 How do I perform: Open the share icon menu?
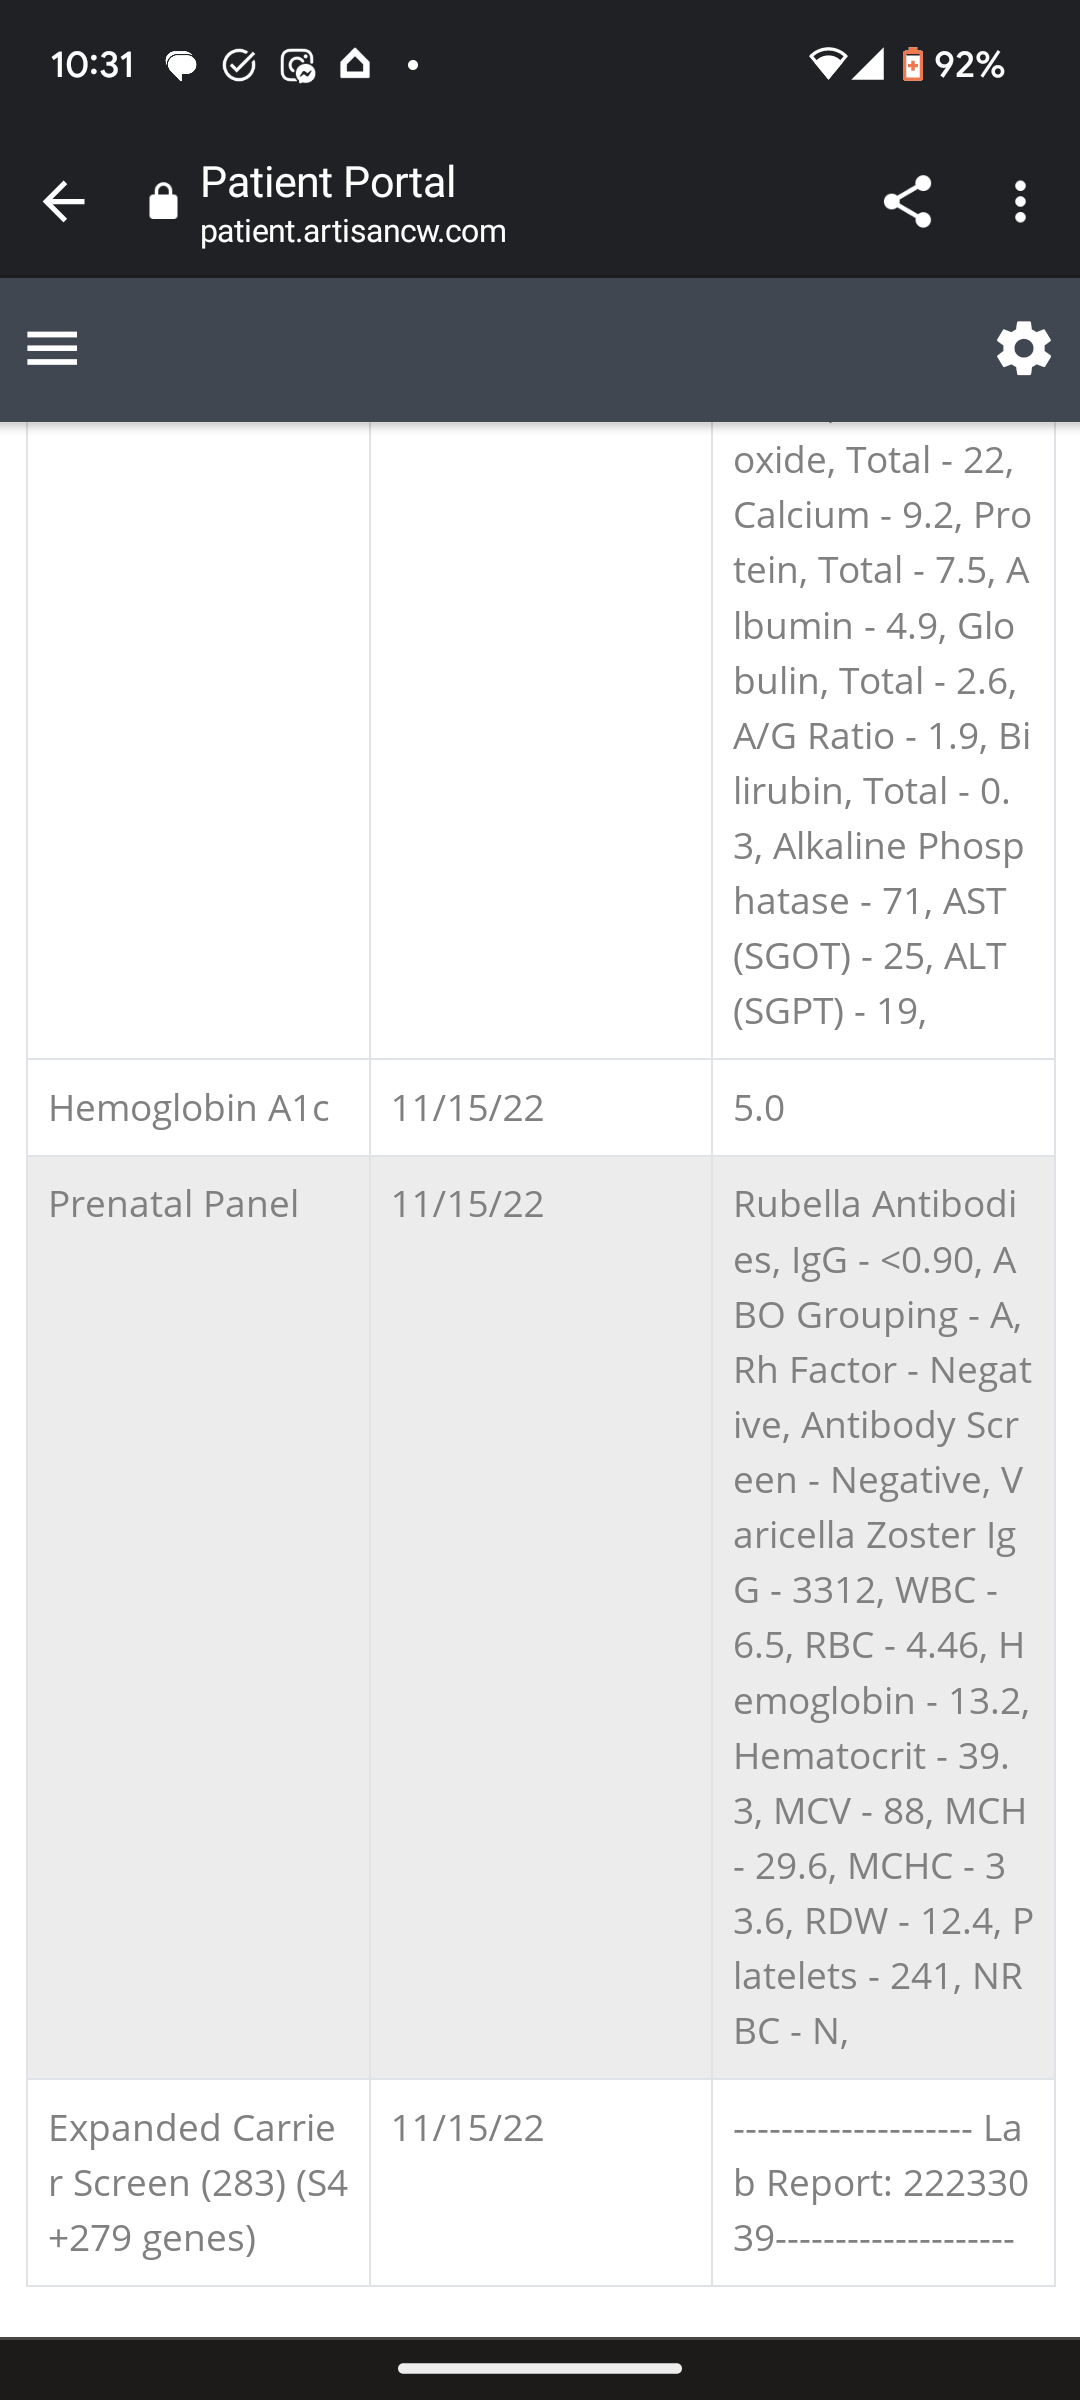[907, 202]
